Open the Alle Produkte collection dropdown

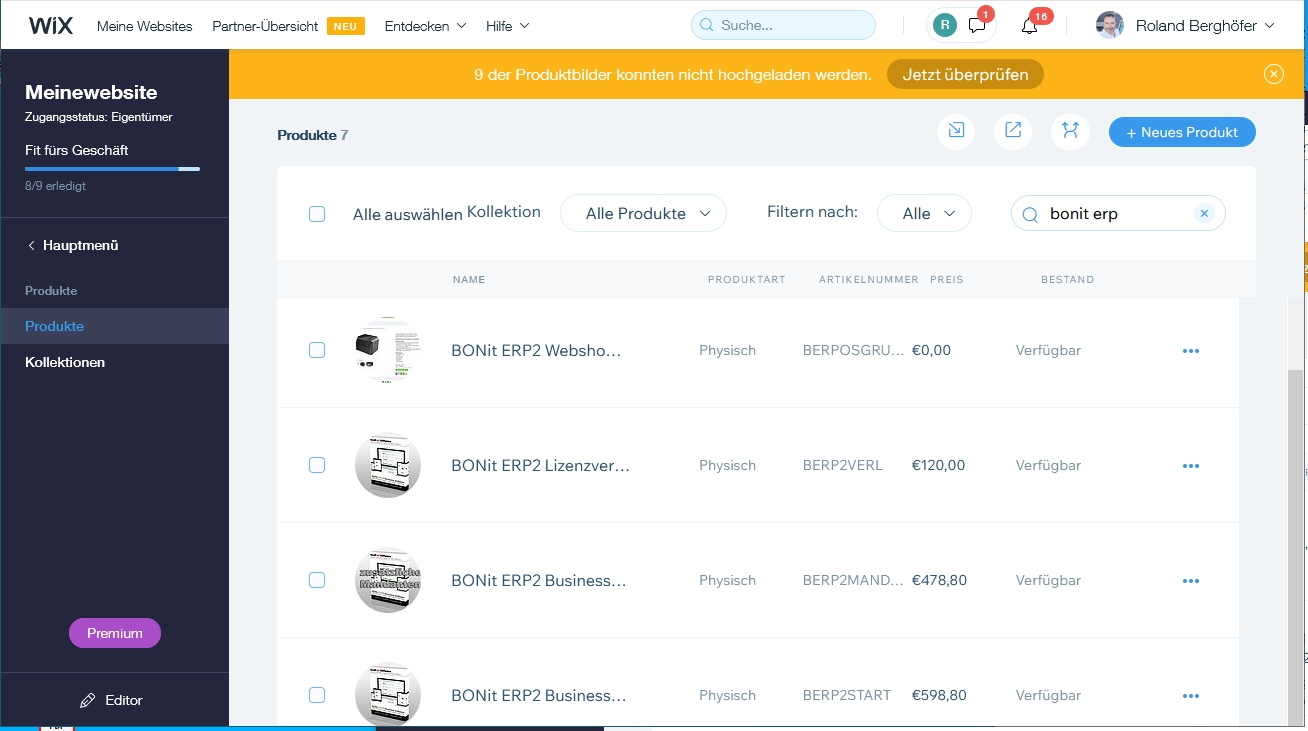643,213
